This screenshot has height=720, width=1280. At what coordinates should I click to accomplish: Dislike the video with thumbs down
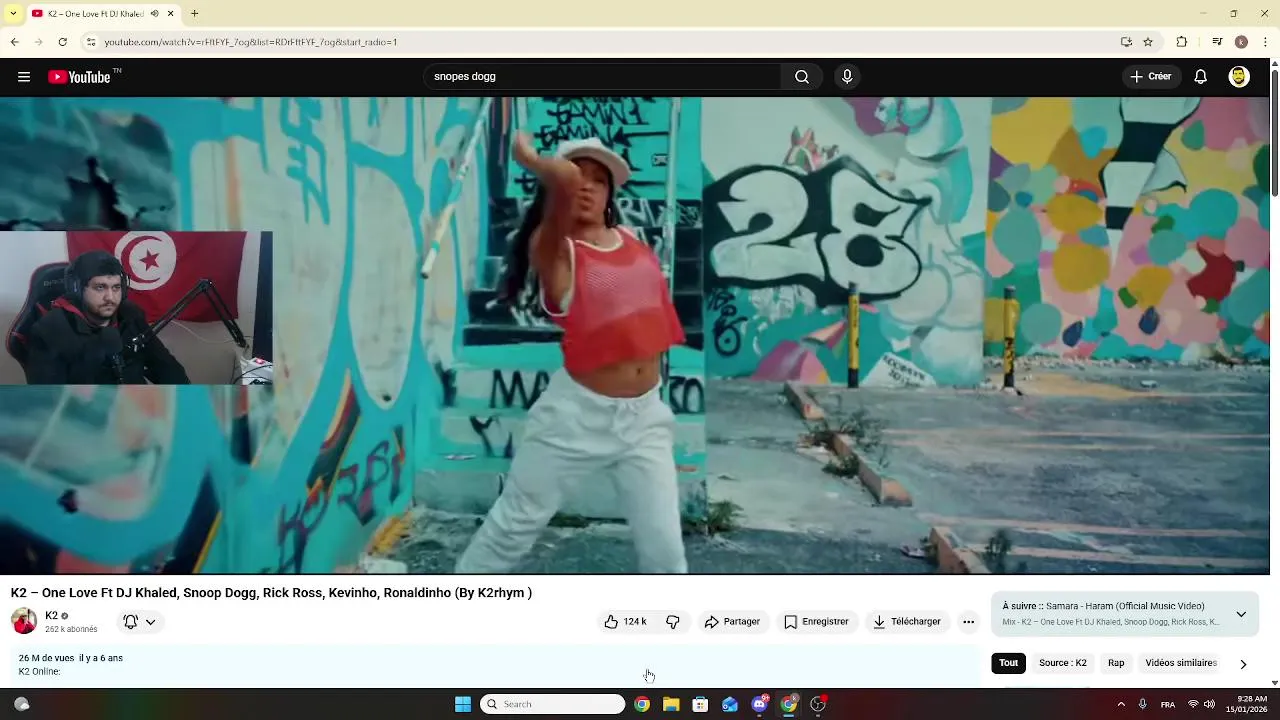point(673,622)
